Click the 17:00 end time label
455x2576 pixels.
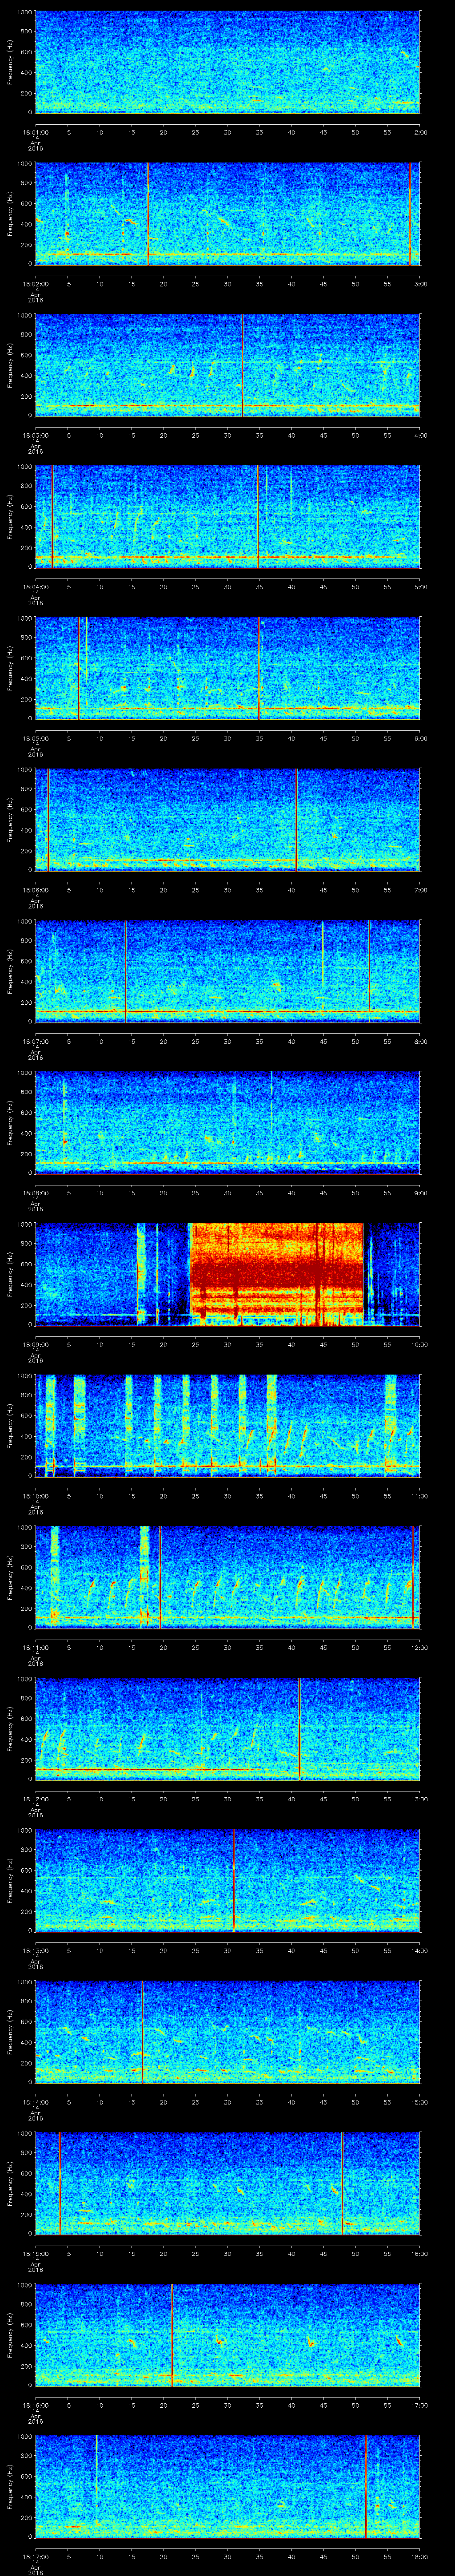point(419,2405)
